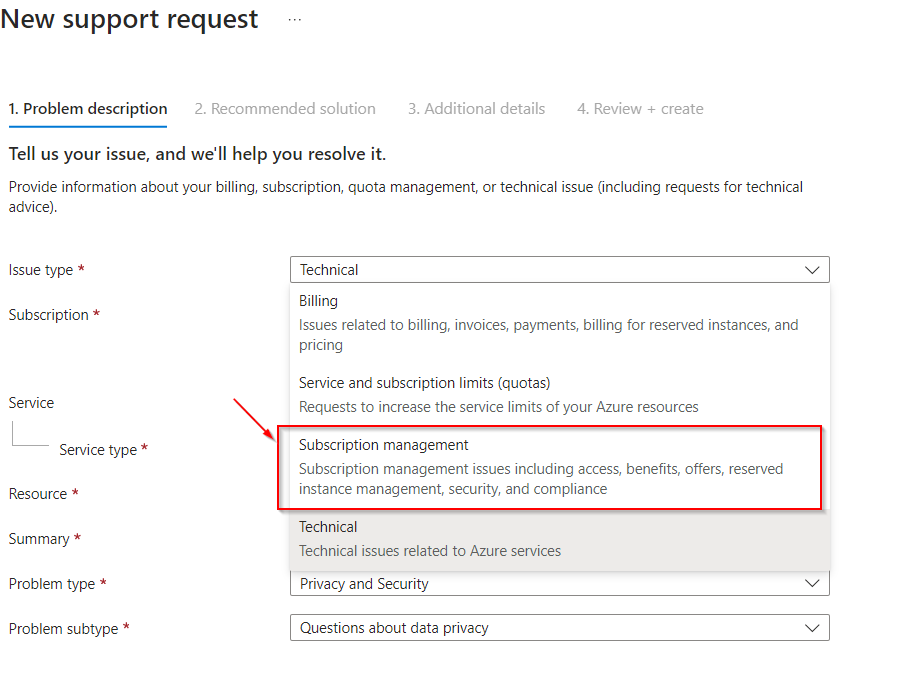The width and height of the screenshot is (918, 682).
Task: Switch to the Recommended solution tab
Action: [x=285, y=108]
